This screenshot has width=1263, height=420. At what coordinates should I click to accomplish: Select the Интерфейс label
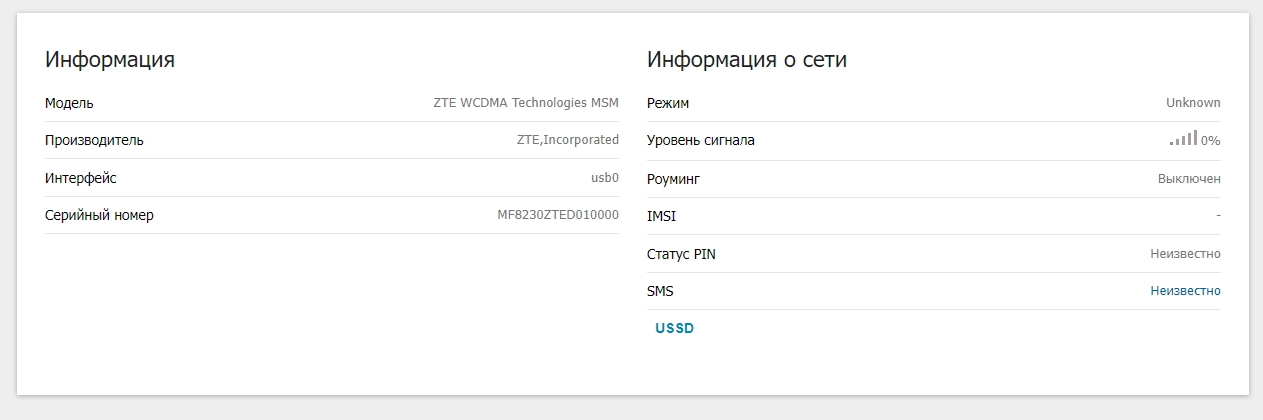pyautogui.click(x=81, y=178)
